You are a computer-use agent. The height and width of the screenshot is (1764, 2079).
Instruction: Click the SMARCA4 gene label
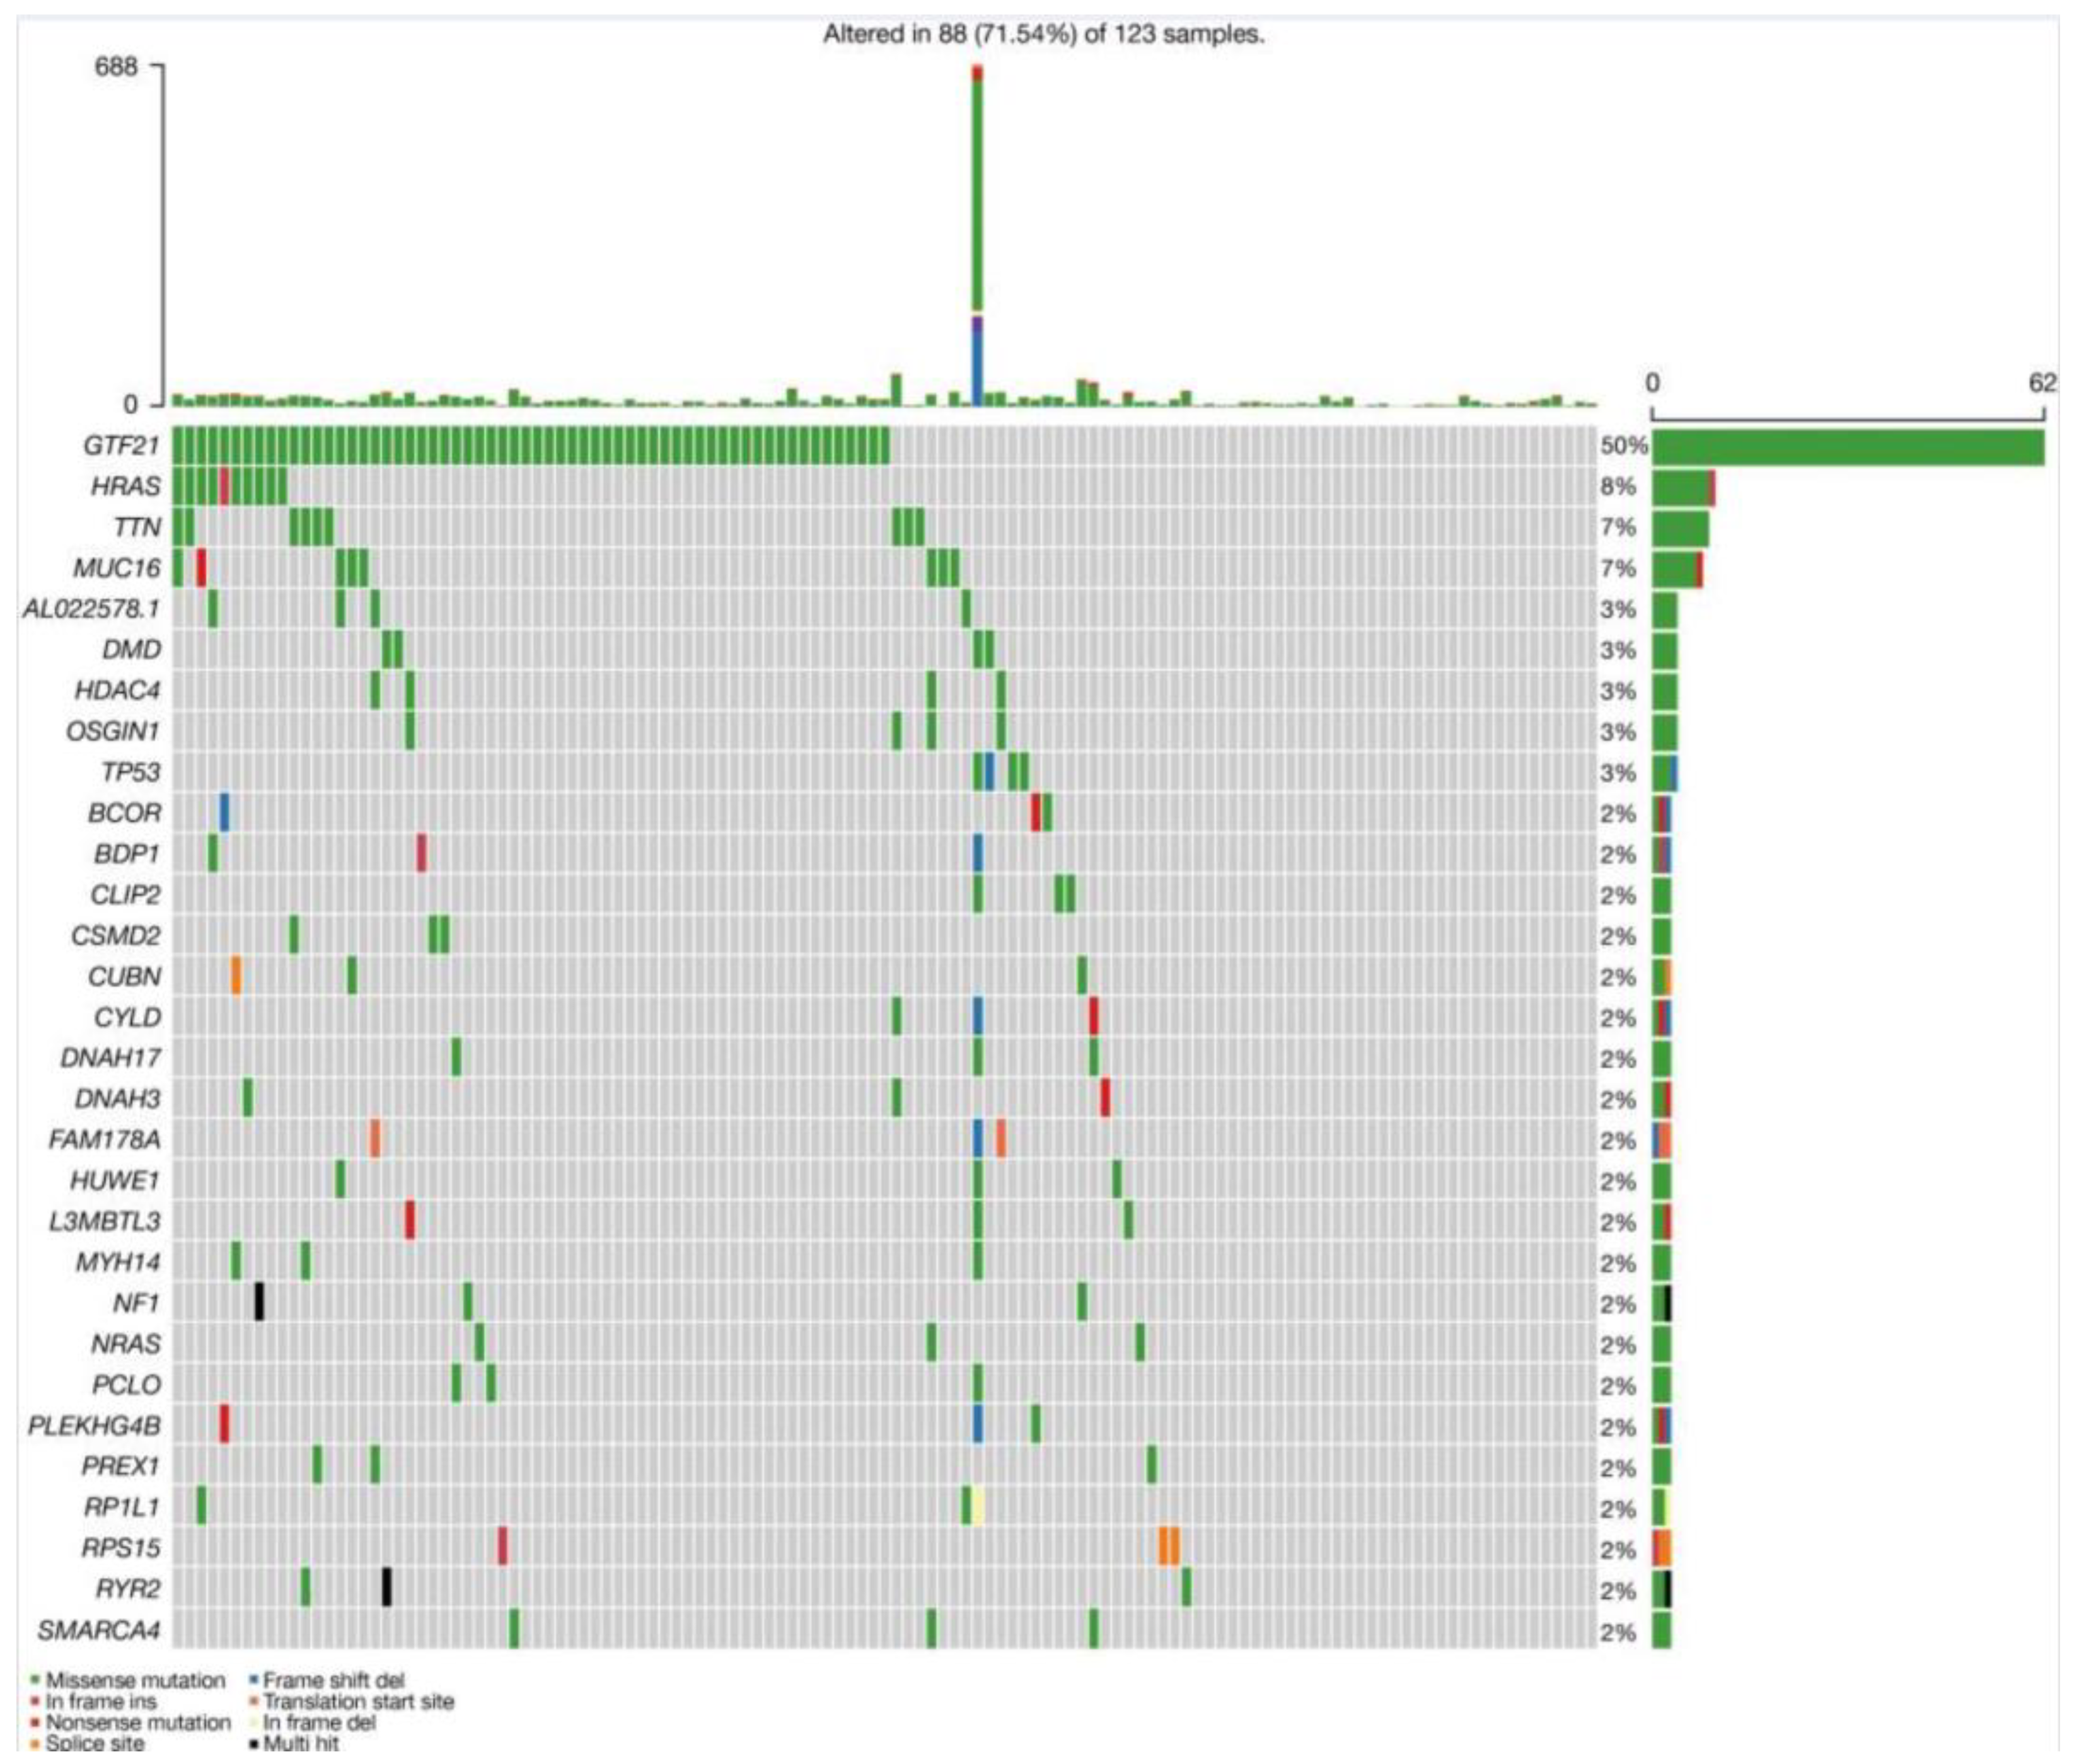pos(99,1631)
